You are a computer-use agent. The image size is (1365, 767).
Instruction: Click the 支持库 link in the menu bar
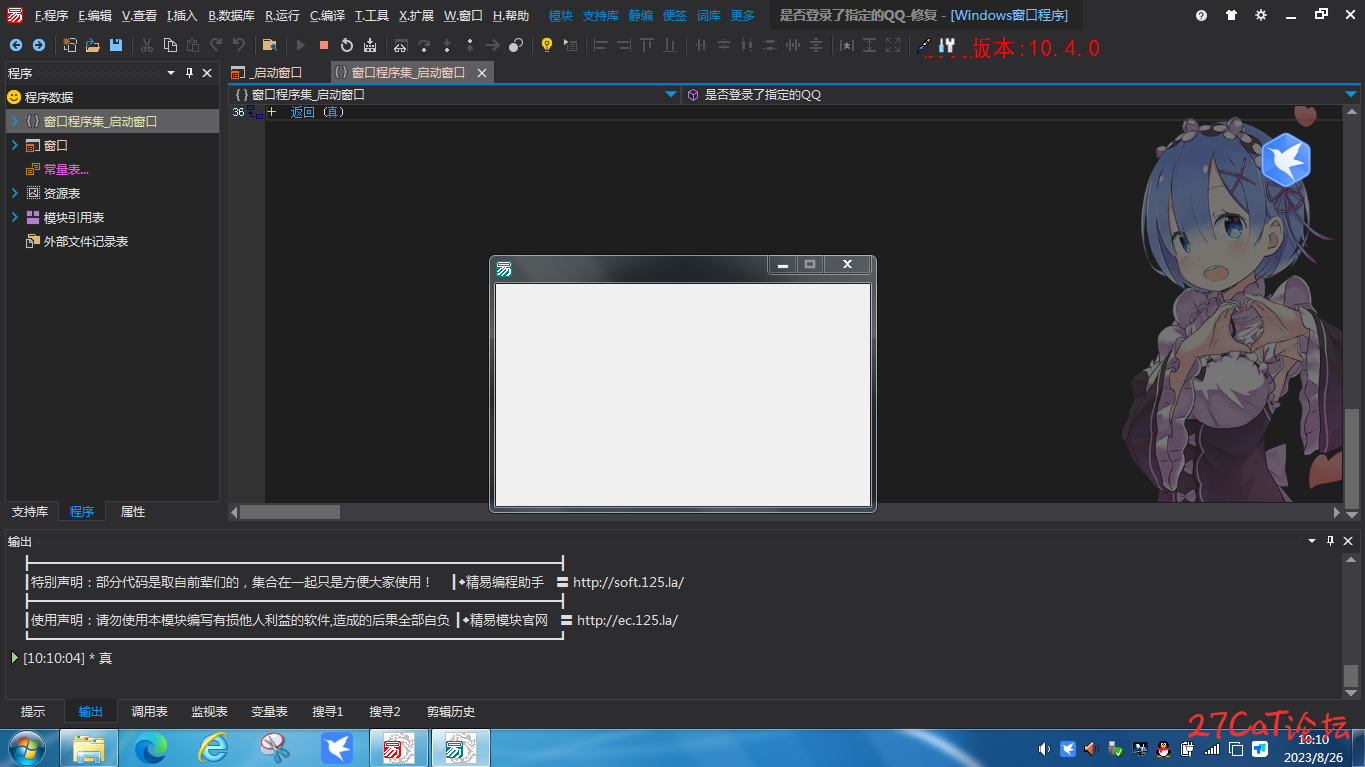(600, 15)
